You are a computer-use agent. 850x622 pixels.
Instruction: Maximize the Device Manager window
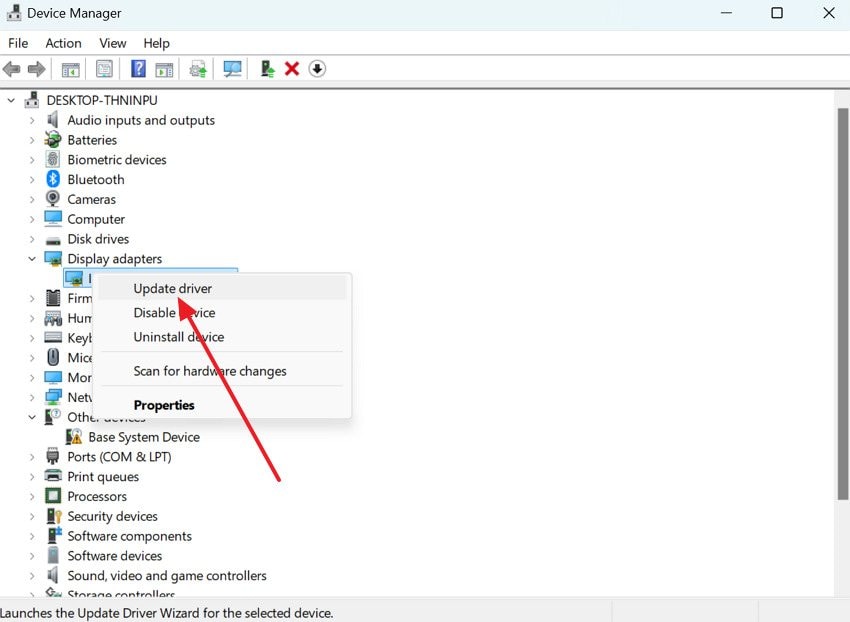pyautogui.click(x=777, y=12)
